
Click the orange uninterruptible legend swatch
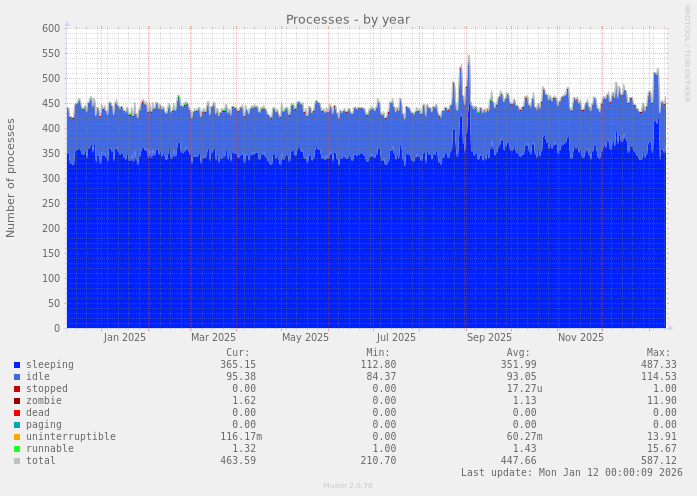(x=17, y=437)
